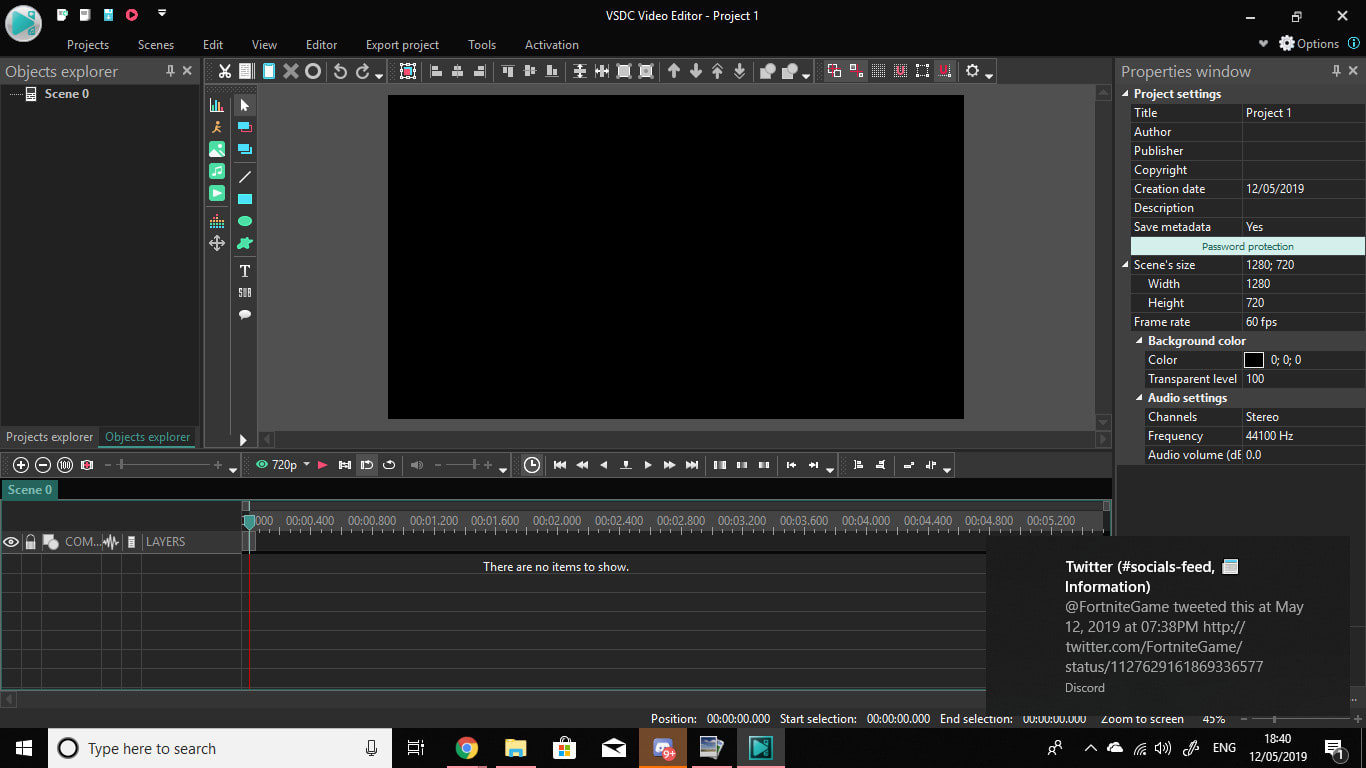The width and height of the screenshot is (1366, 768).
Task: Open Options in top right
Action: pos(1309,44)
